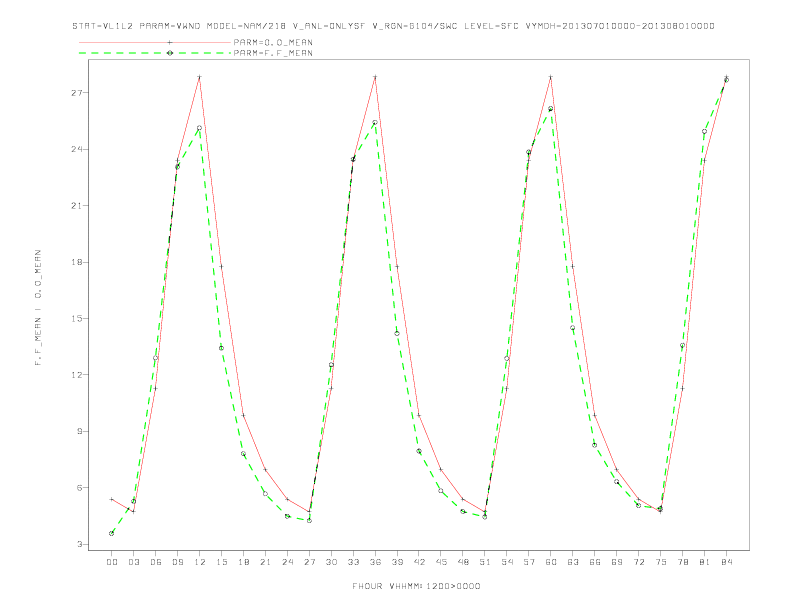Click the PARM=F.F_MEAN legend label

tap(273, 53)
